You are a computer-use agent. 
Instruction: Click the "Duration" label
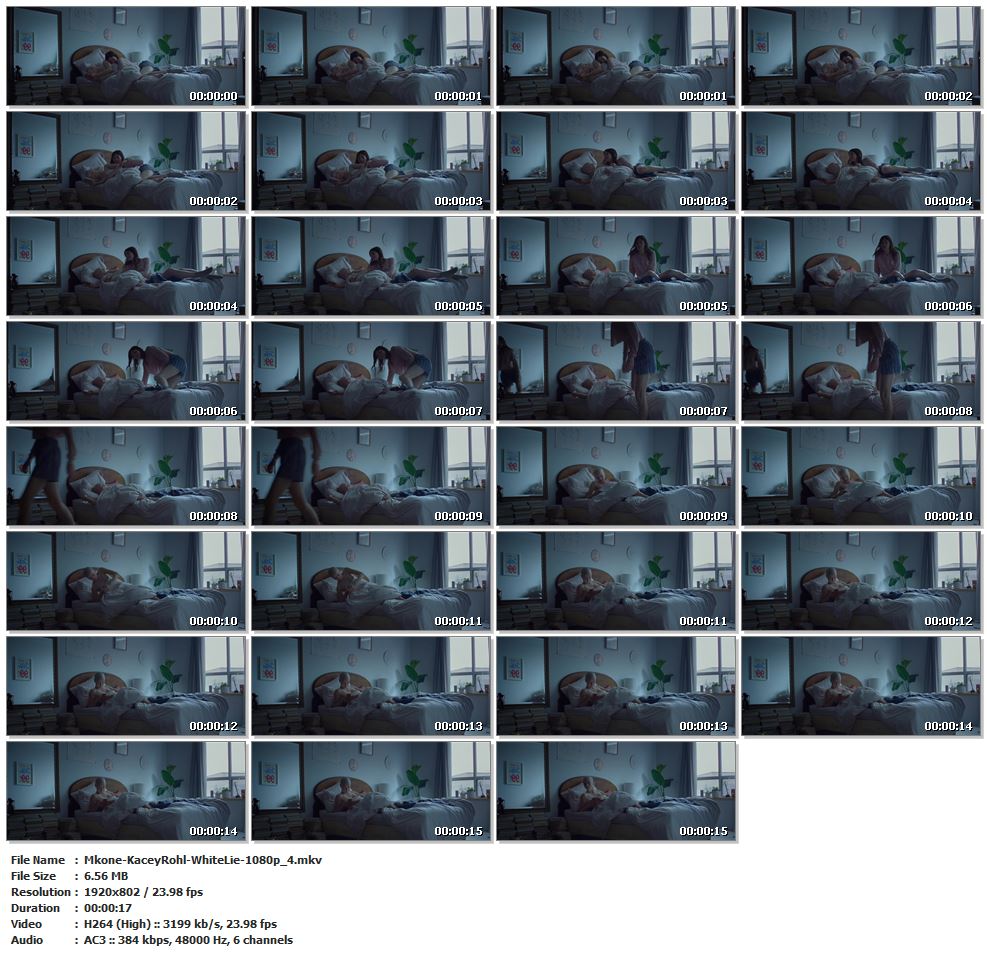[35, 908]
